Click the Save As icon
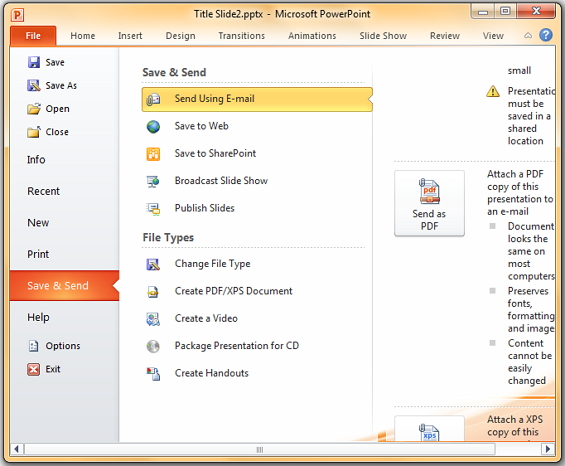The width and height of the screenshot is (565, 466). (34, 85)
